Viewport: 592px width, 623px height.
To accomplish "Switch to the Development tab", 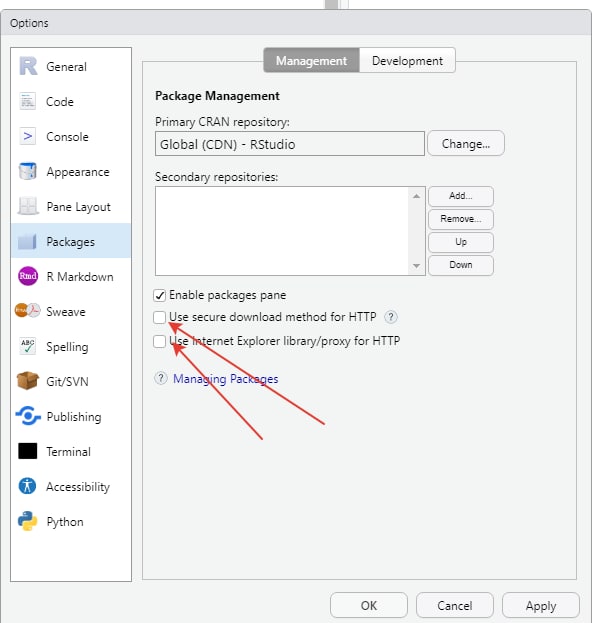I will pos(407,60).
